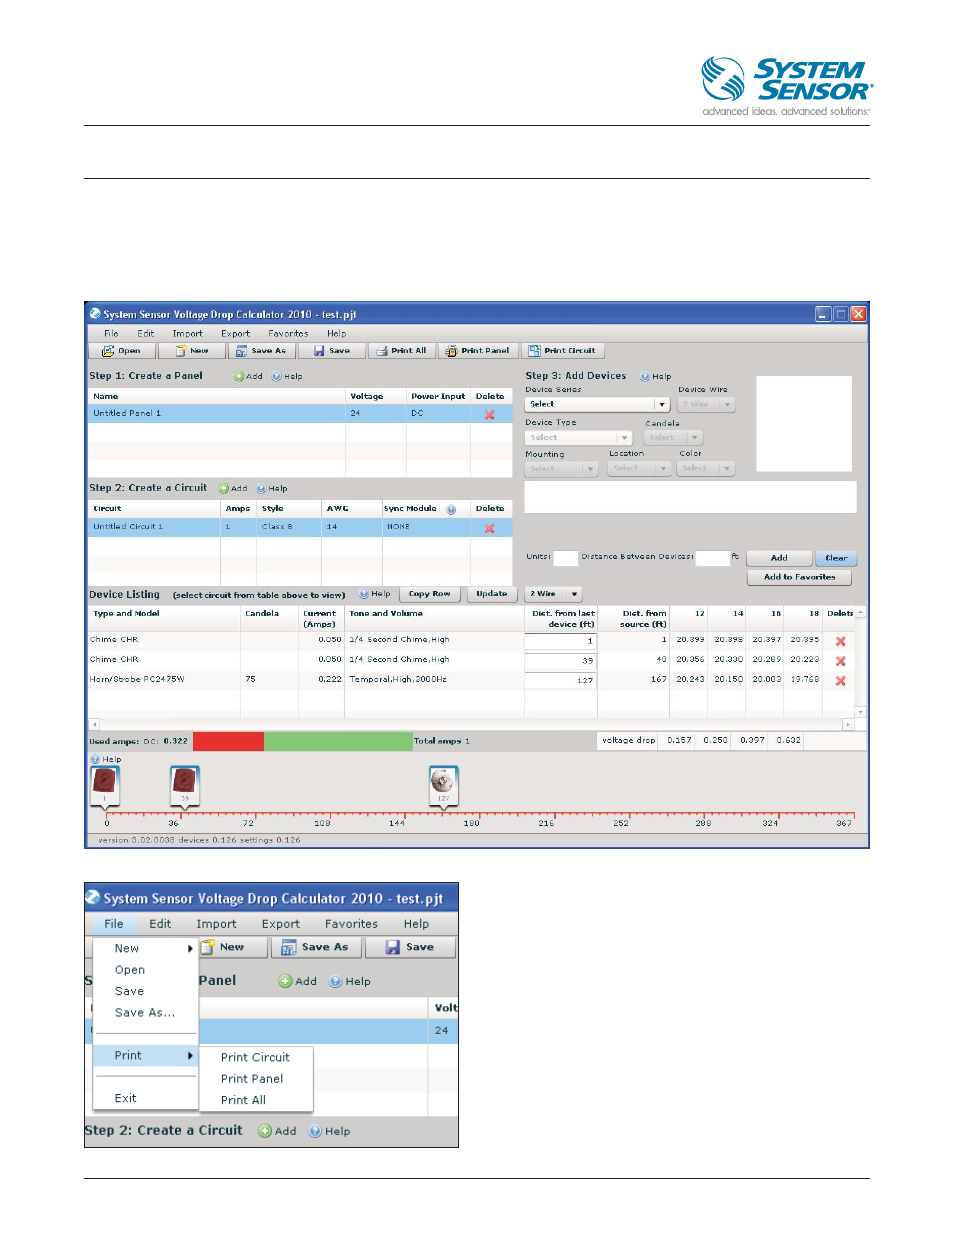Choose Exit from the File menu
Image resolution: width=954 pixels, height=1235 pixels.
(x=125, y=1098)
